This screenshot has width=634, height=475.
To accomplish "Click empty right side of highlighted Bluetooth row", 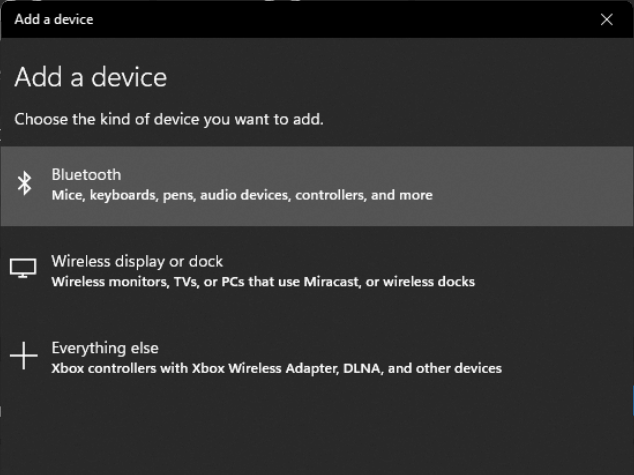I will pos(534,186).
